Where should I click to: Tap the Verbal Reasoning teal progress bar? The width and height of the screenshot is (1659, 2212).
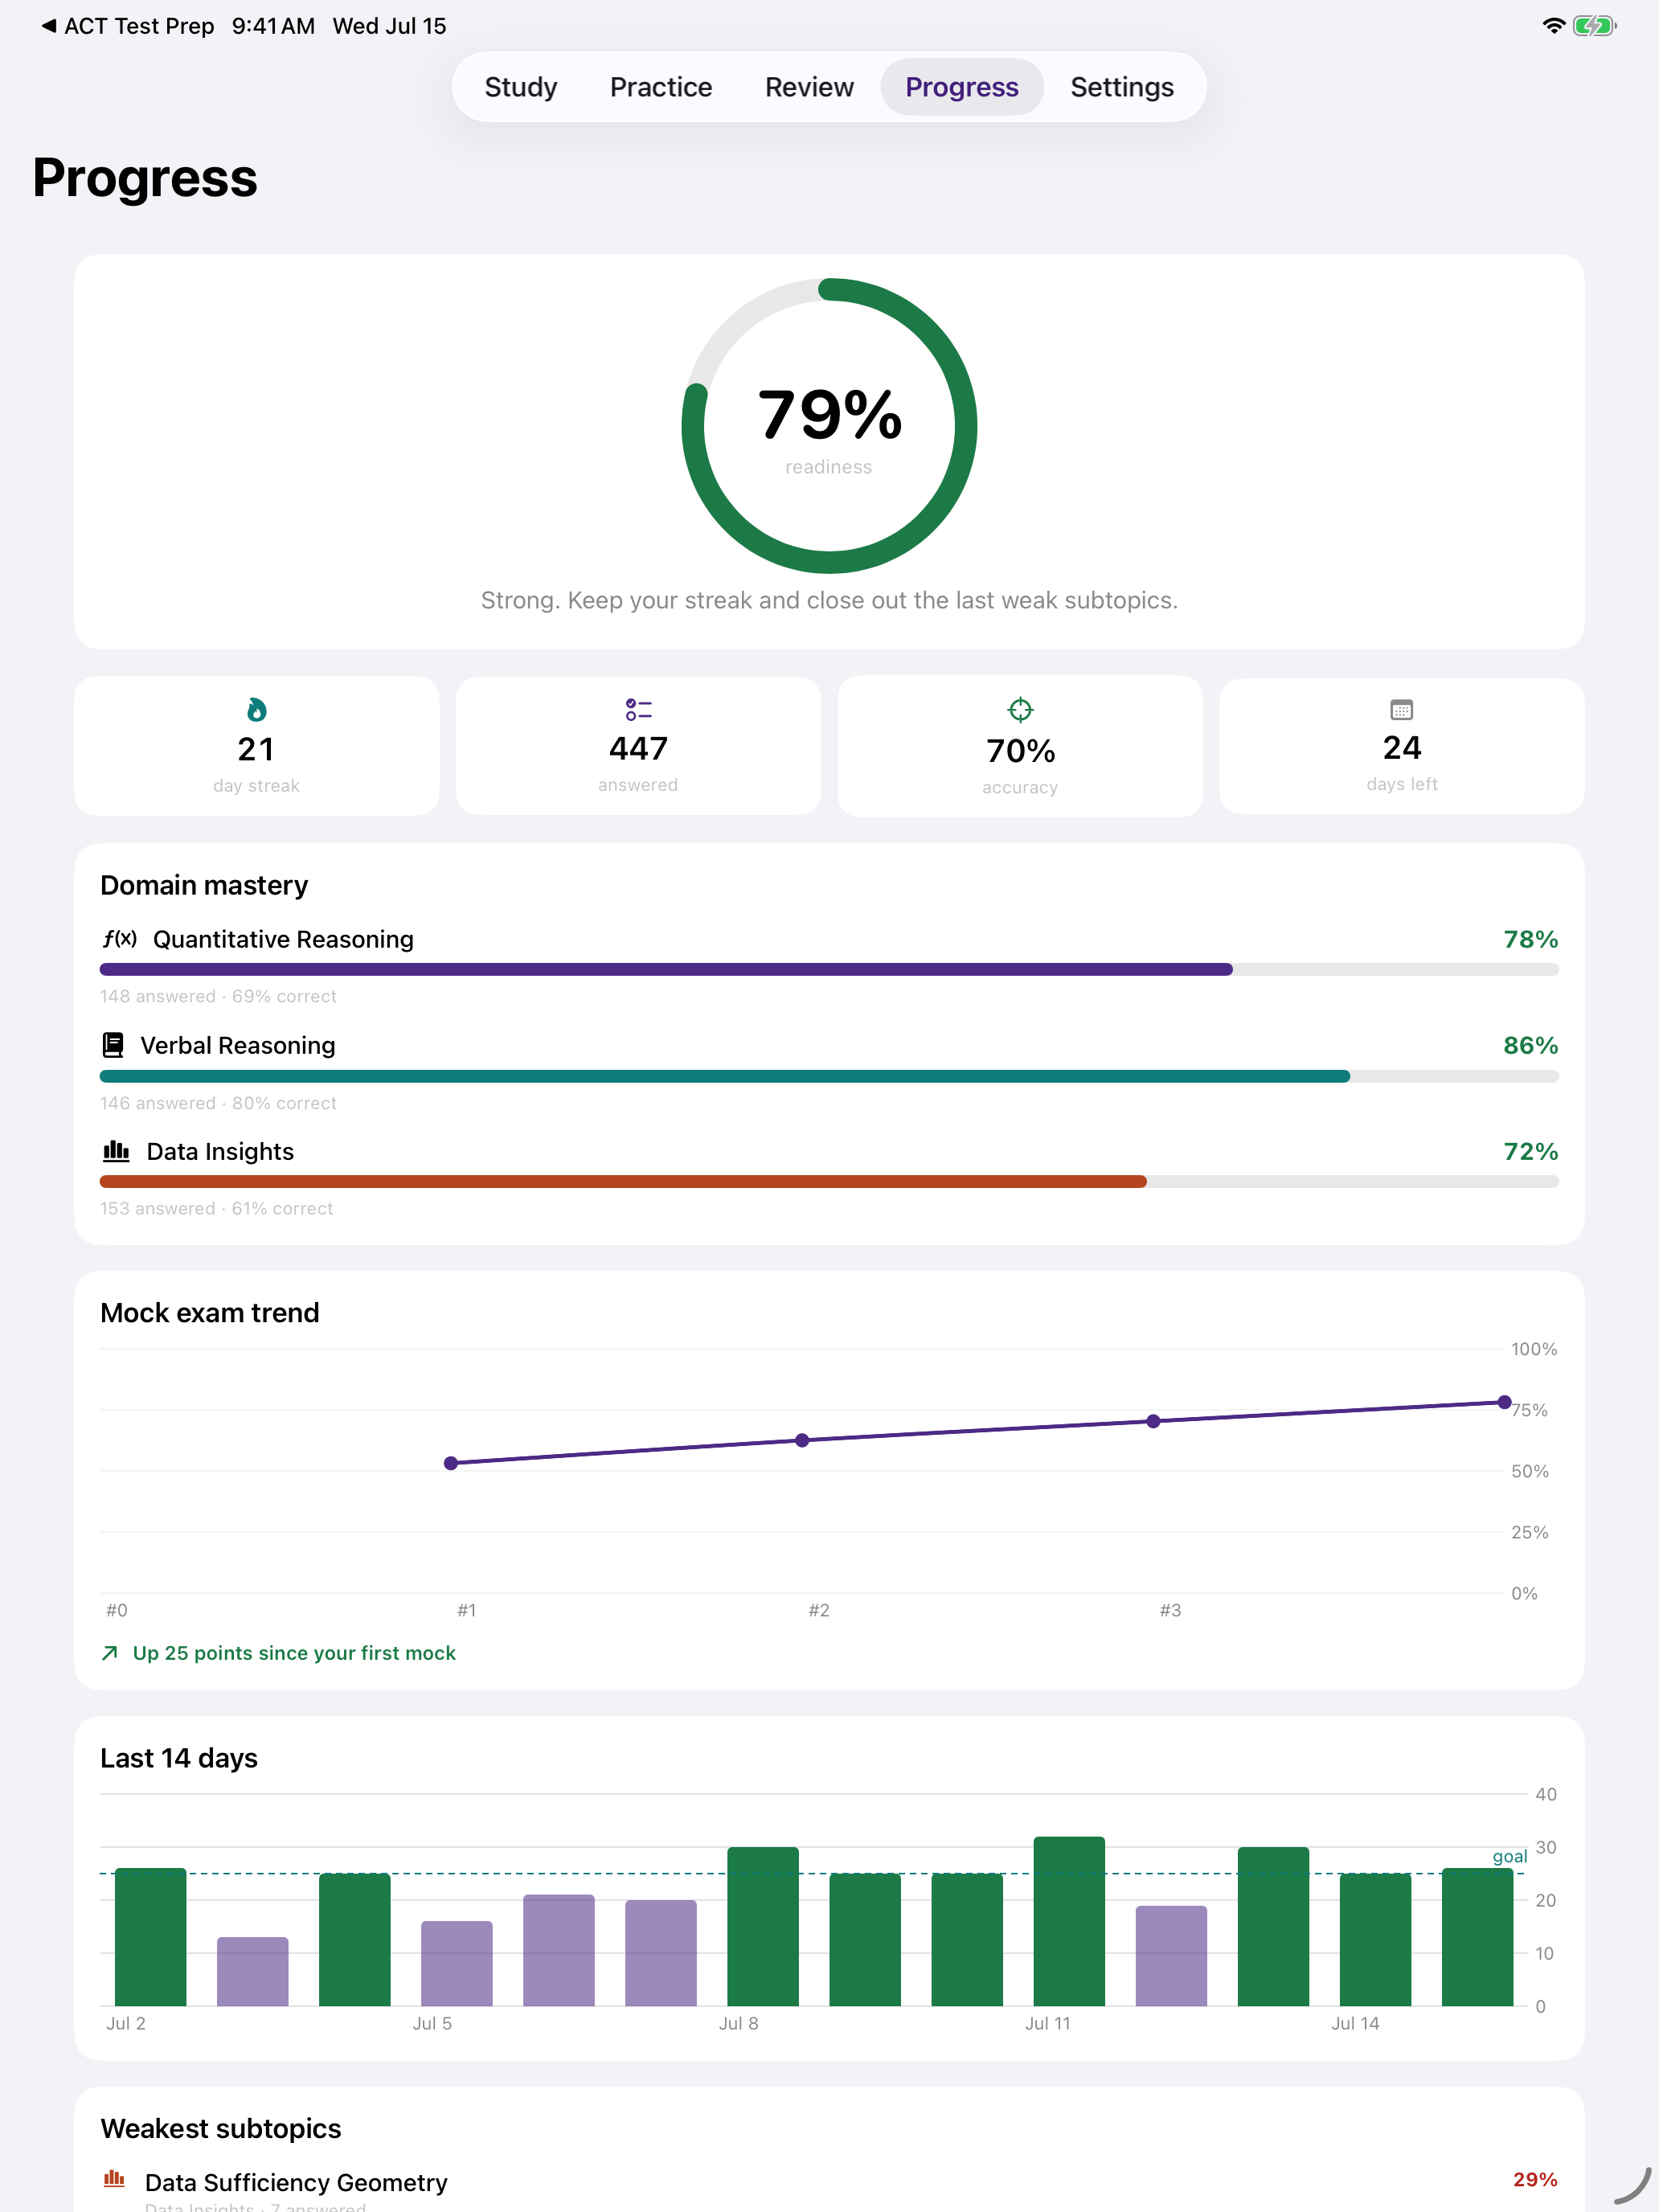pyautogui.click(x=829, y=1076)
